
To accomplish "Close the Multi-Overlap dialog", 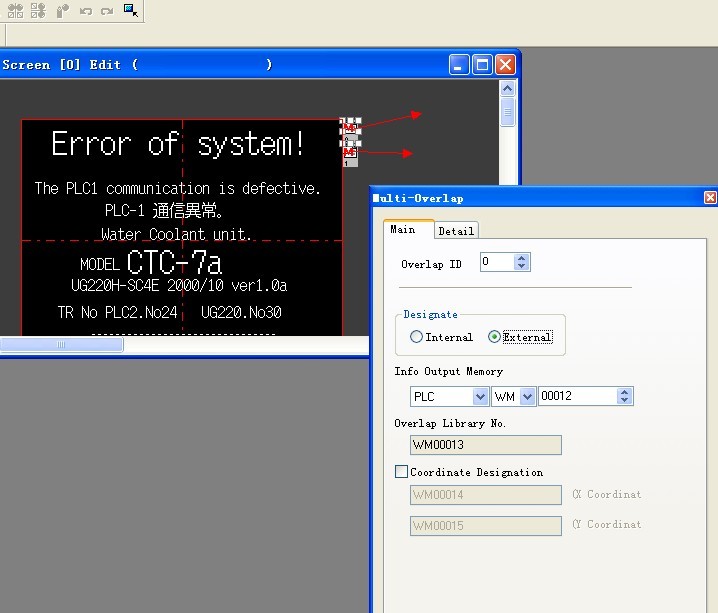I will pos(710,198).
